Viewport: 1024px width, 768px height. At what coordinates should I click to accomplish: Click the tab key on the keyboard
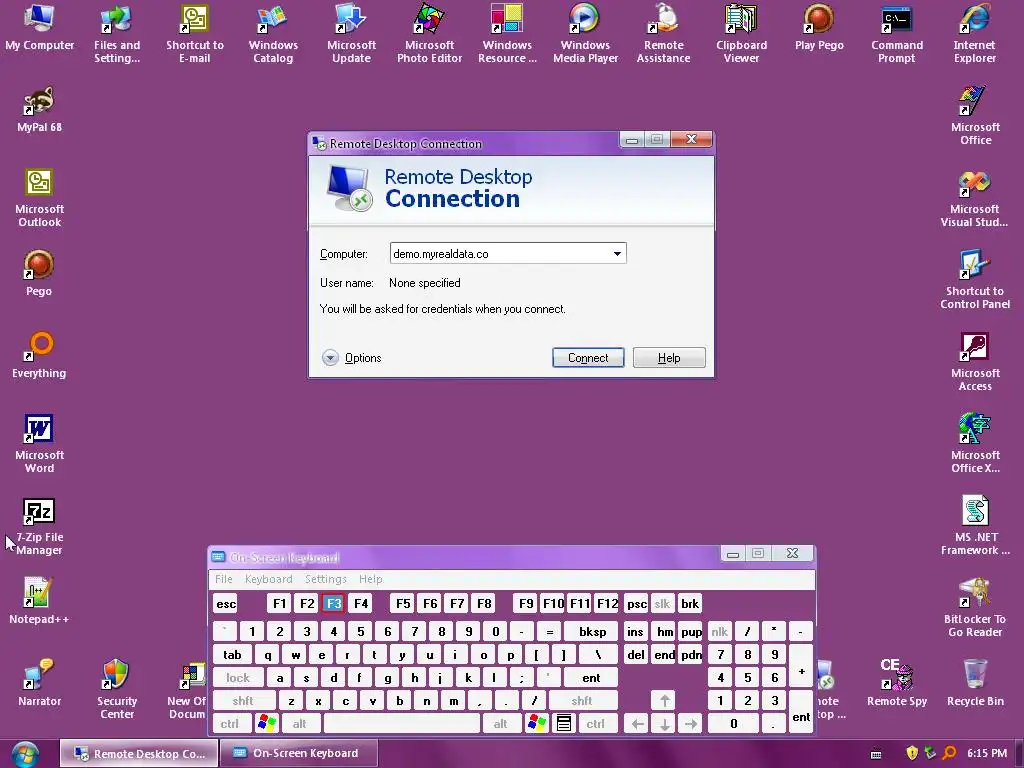click(x=232, y=654)
